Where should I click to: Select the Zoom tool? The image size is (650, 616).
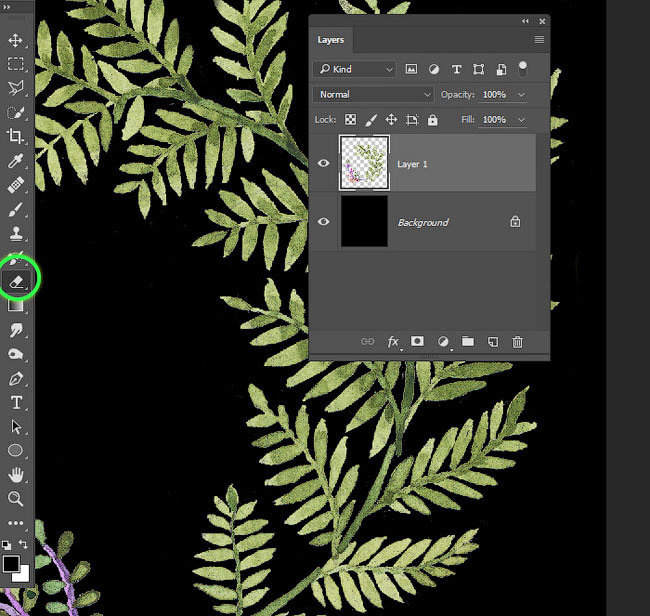pos(15,498)
